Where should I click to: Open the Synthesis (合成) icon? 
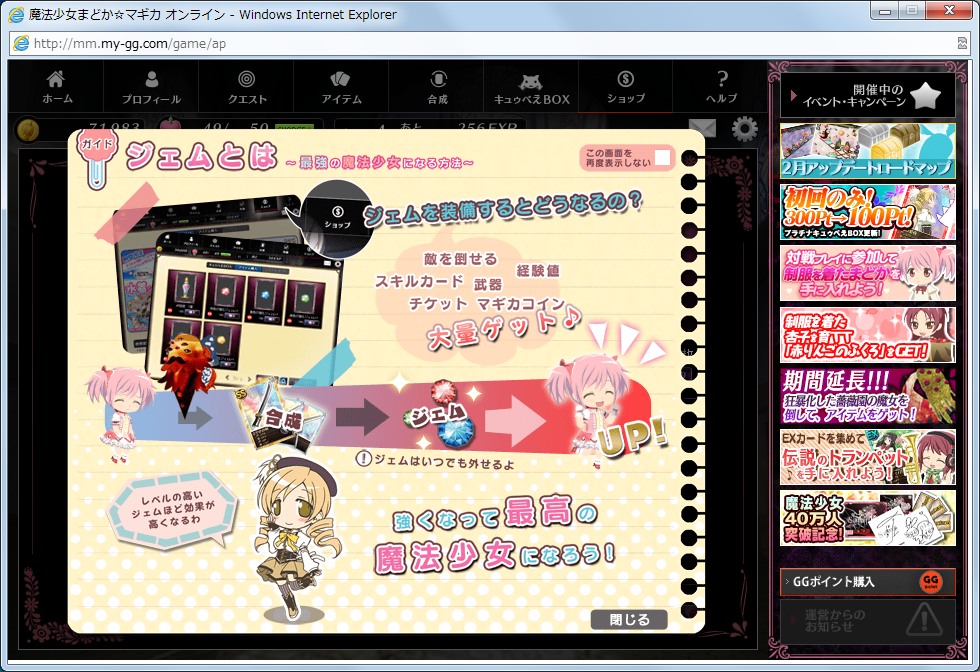click(437, 81)
